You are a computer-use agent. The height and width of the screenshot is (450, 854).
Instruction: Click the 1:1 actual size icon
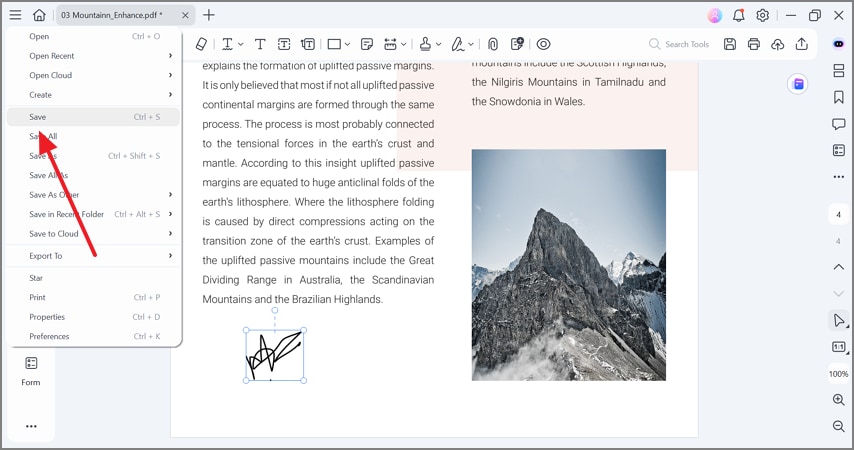coord(839,347)
